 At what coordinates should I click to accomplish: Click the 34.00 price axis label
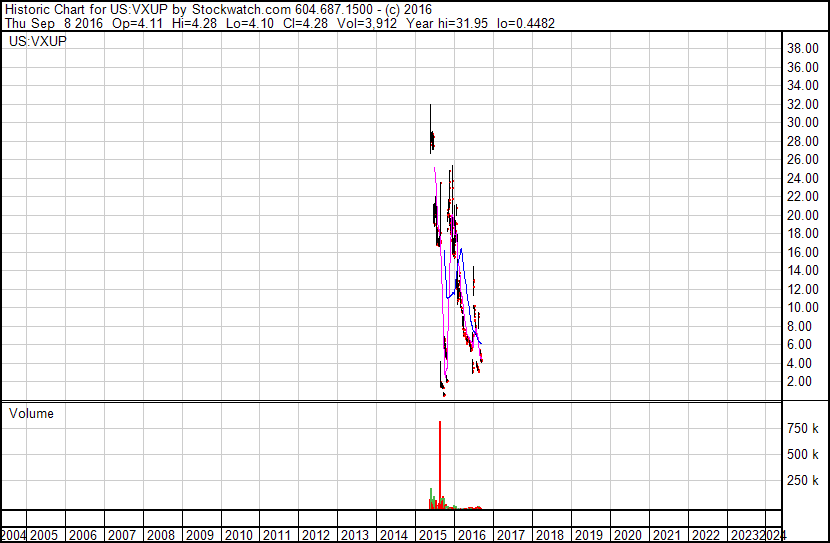point(803,86)
